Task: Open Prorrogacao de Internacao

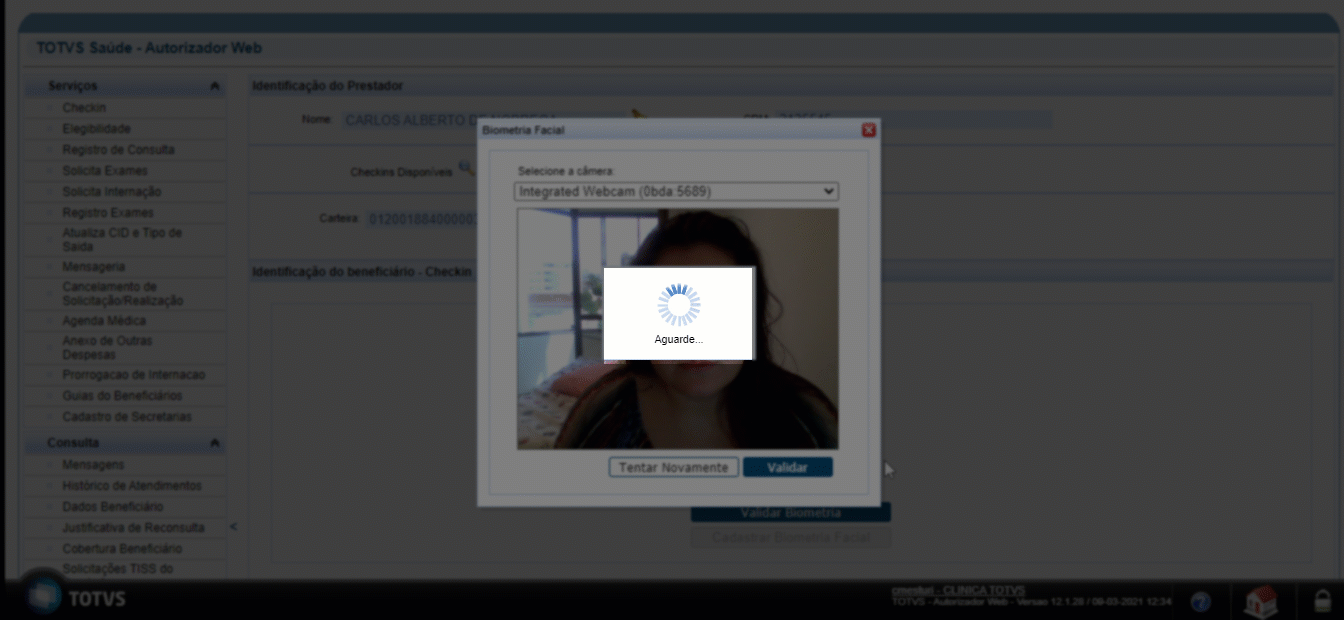Action: [x=133, y=375]
